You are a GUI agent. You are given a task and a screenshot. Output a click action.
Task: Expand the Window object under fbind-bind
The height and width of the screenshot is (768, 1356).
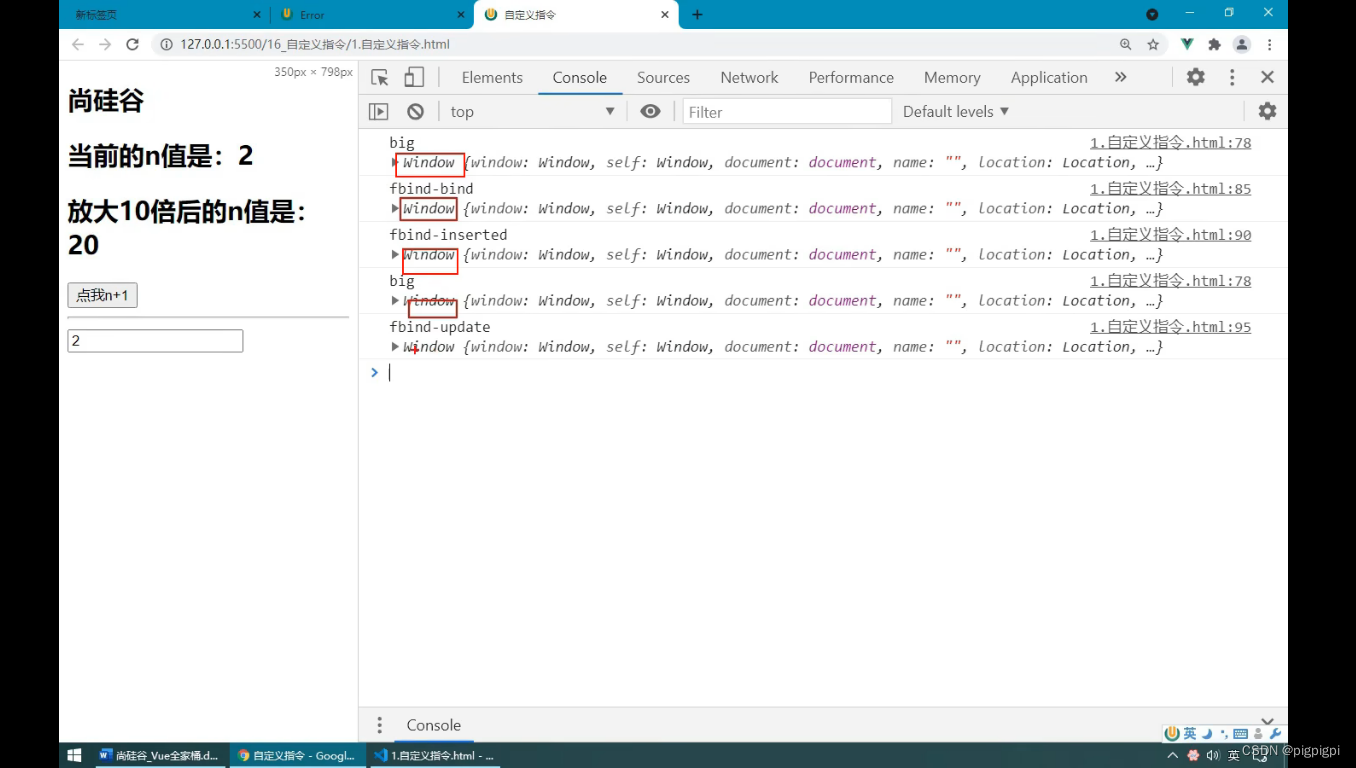click(x=395, y=208)
